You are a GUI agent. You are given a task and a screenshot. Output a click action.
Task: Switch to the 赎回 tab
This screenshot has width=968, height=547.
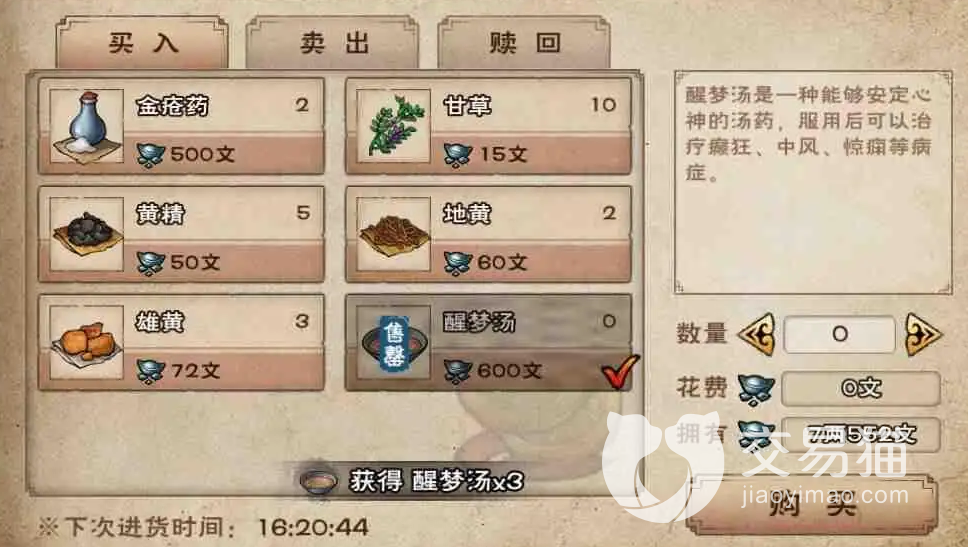[524, 42]
